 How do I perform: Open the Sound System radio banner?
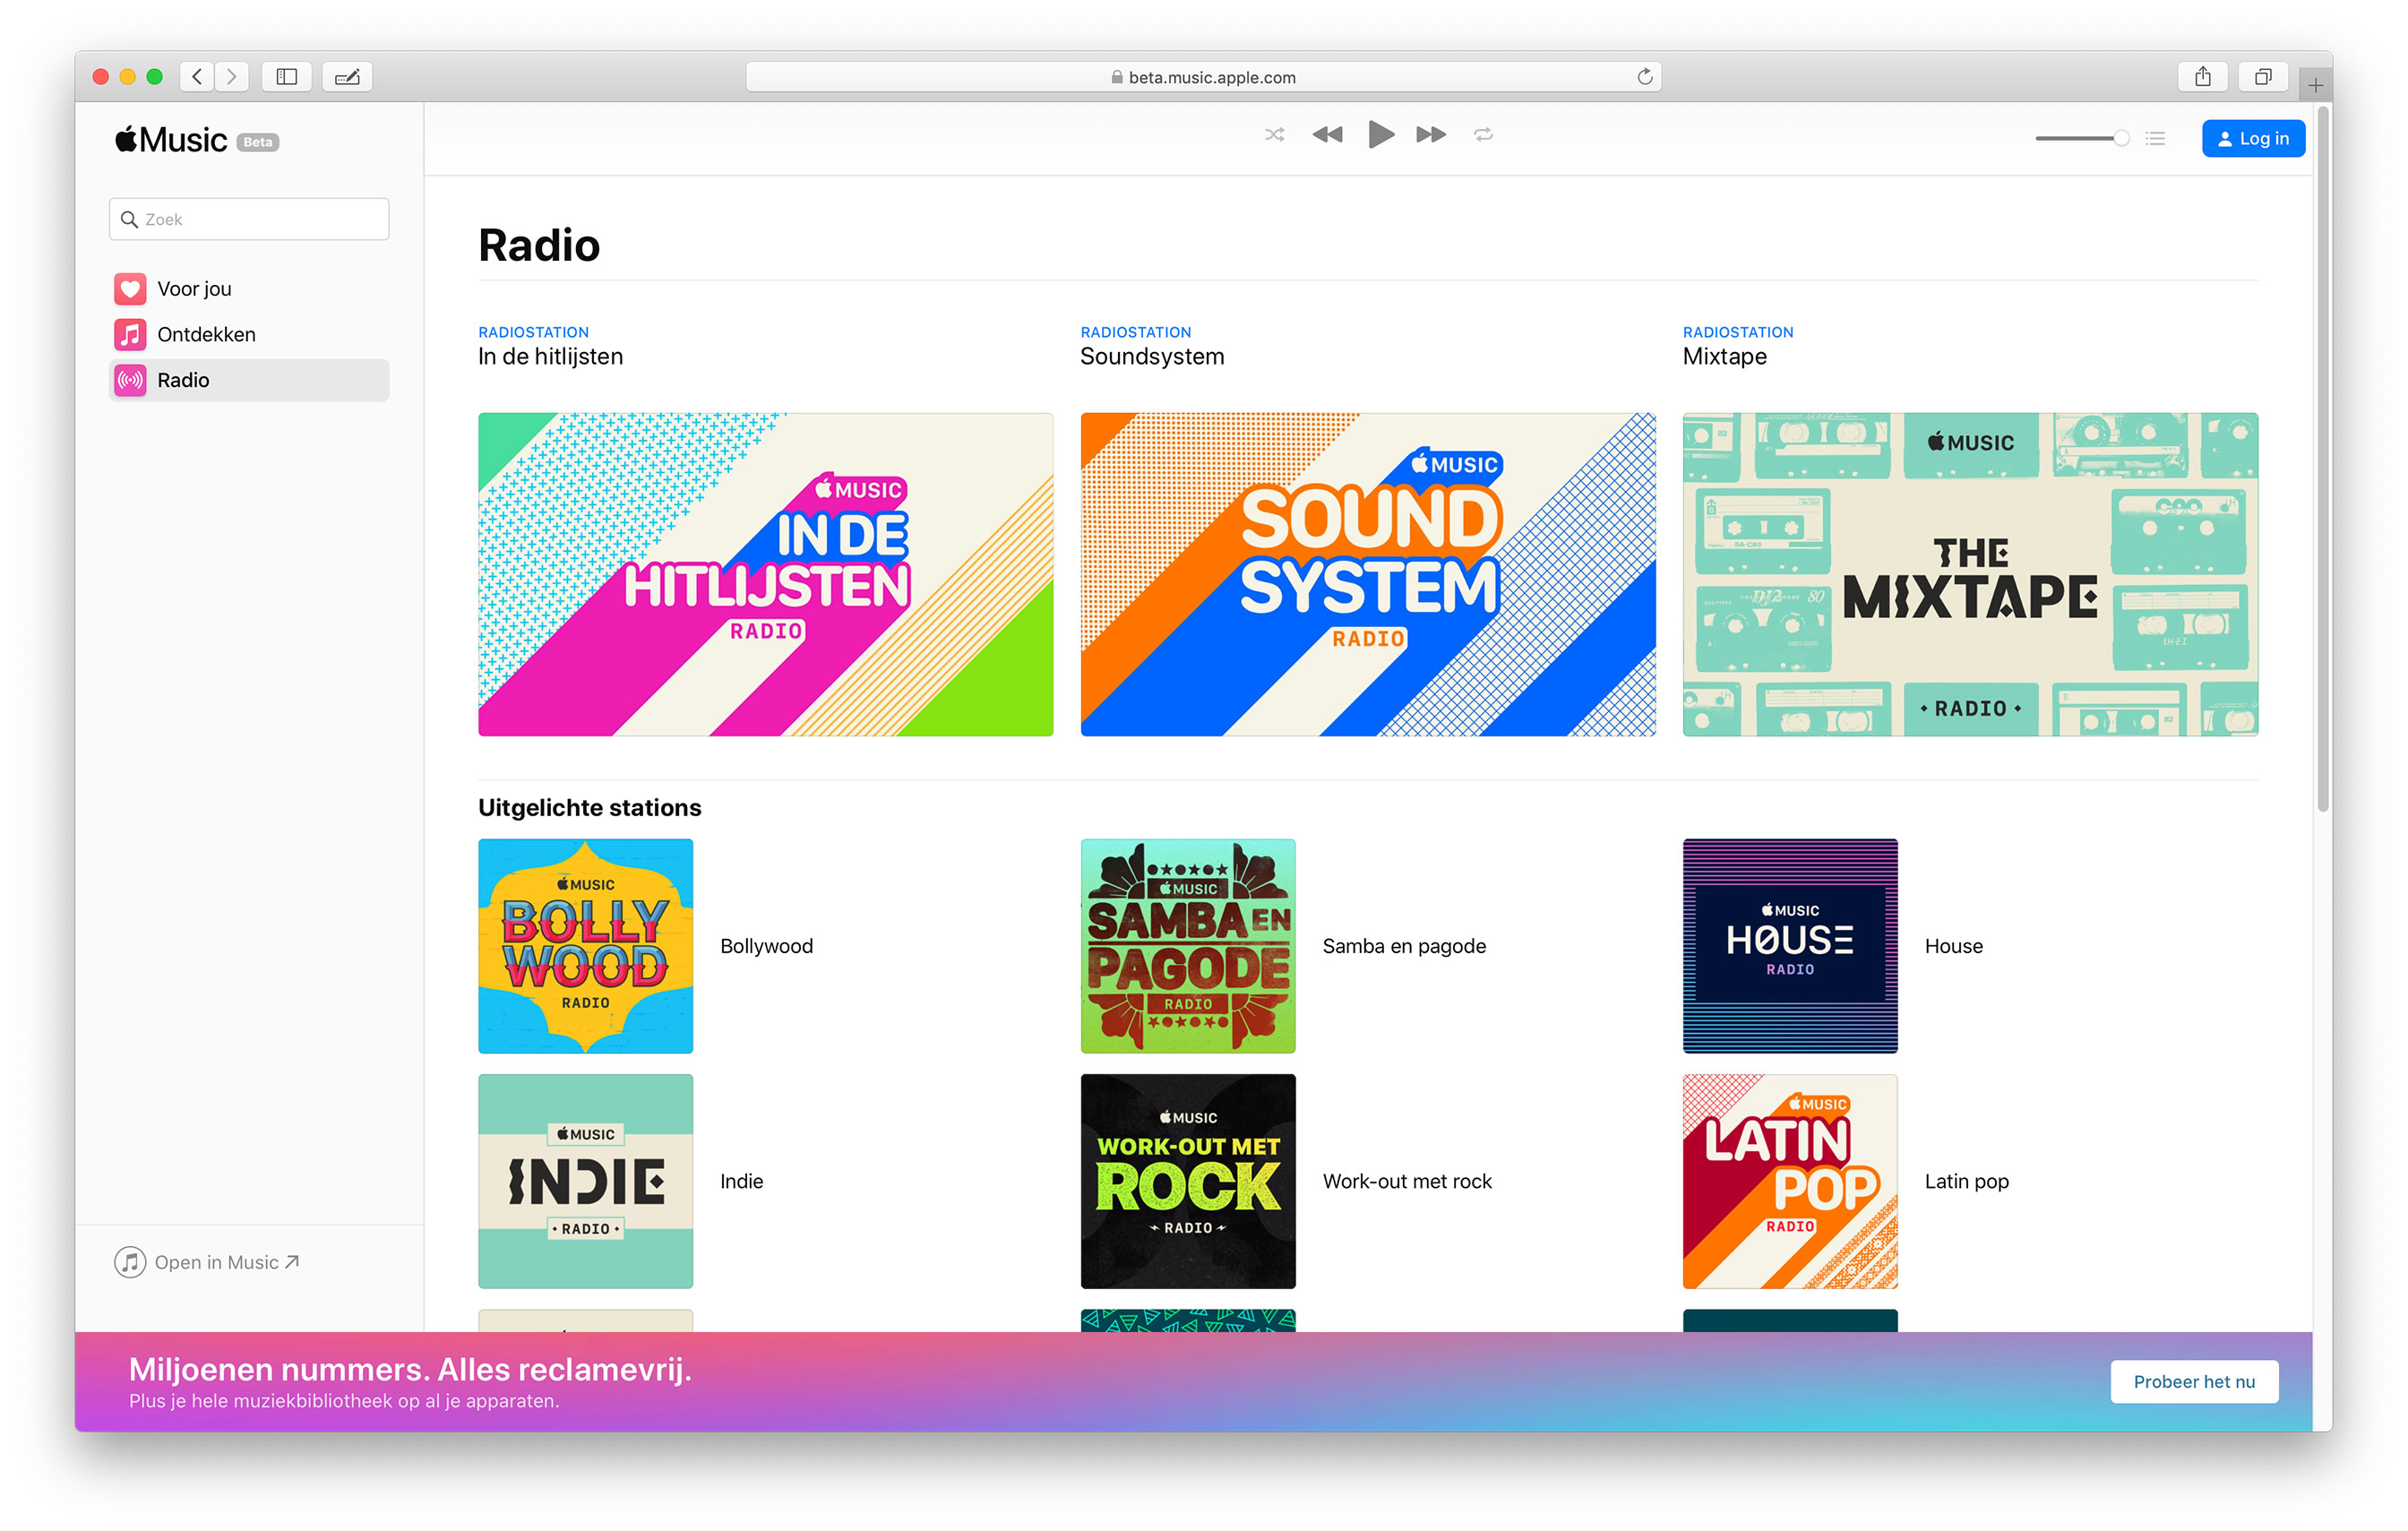point(1367,574)
